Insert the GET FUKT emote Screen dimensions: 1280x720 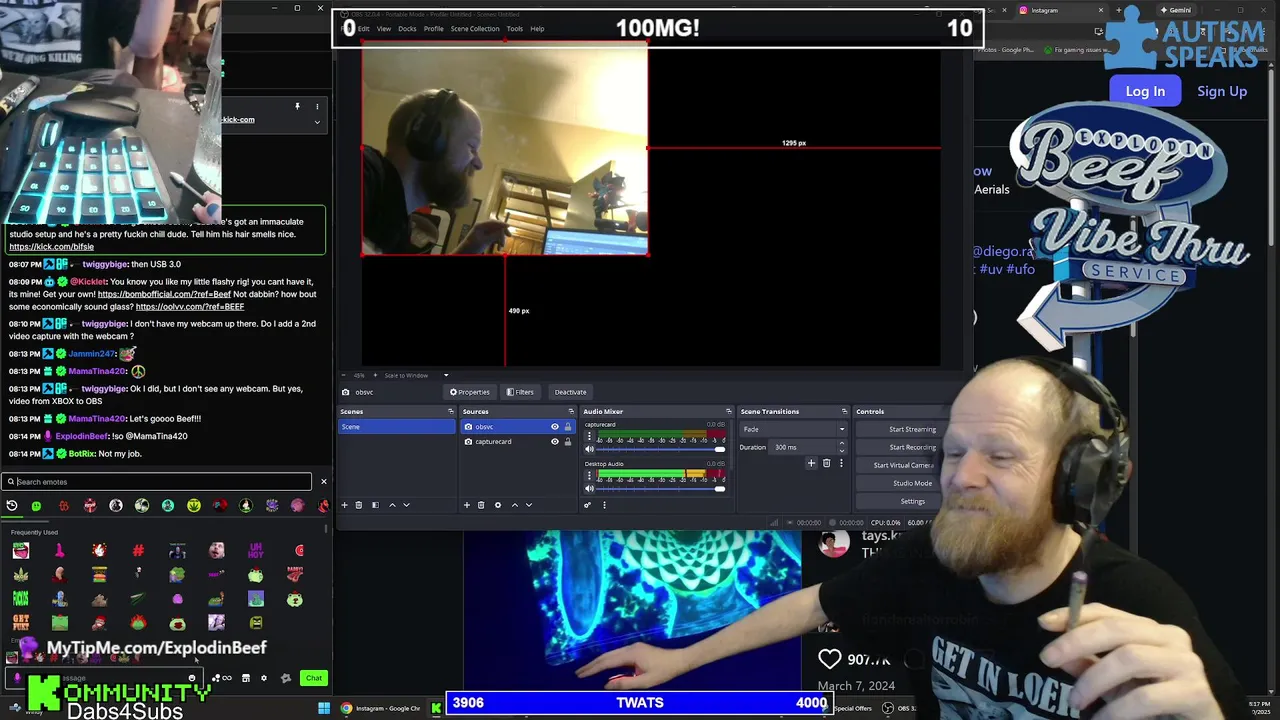click(x=20, y=623)
